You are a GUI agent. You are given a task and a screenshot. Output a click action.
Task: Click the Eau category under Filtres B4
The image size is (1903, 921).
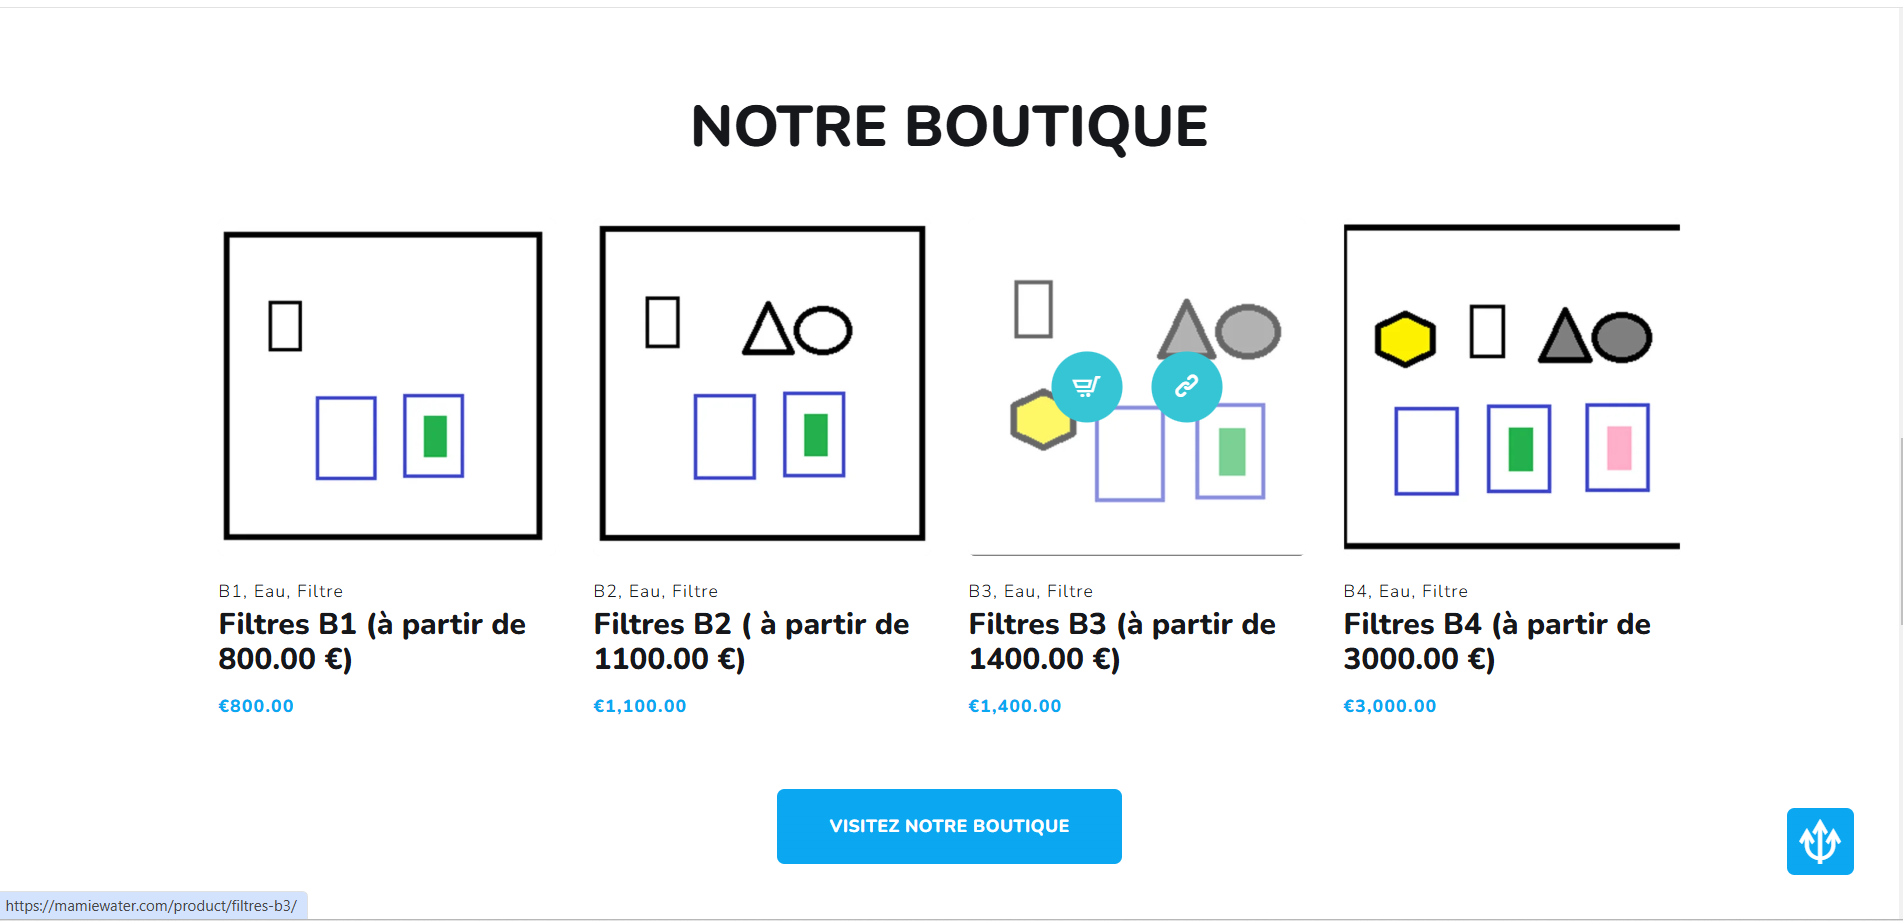coord(1395,591)
